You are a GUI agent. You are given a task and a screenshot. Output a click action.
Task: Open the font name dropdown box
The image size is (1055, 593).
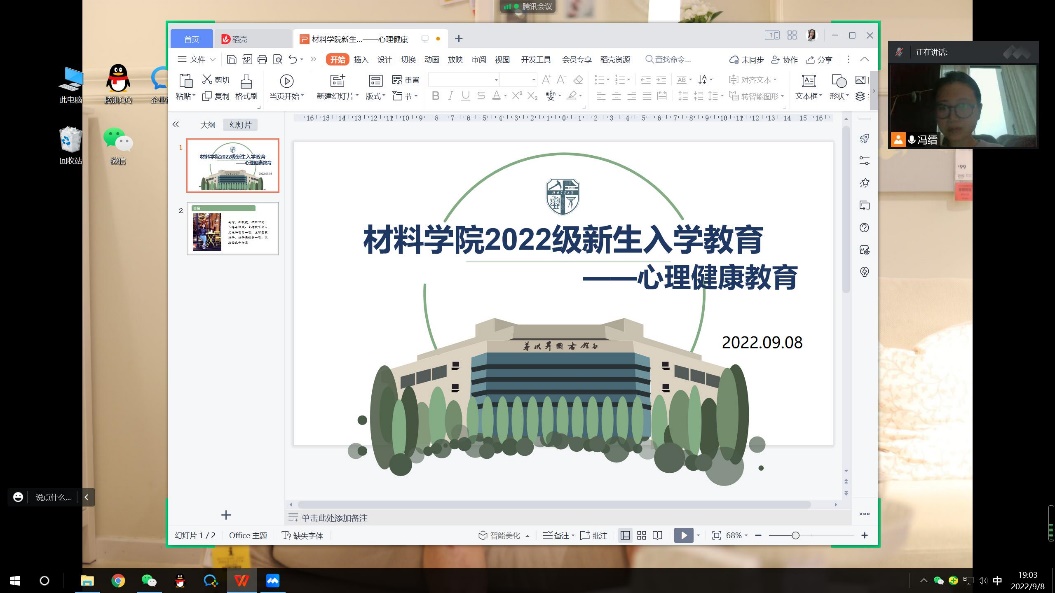coord(464,79)
